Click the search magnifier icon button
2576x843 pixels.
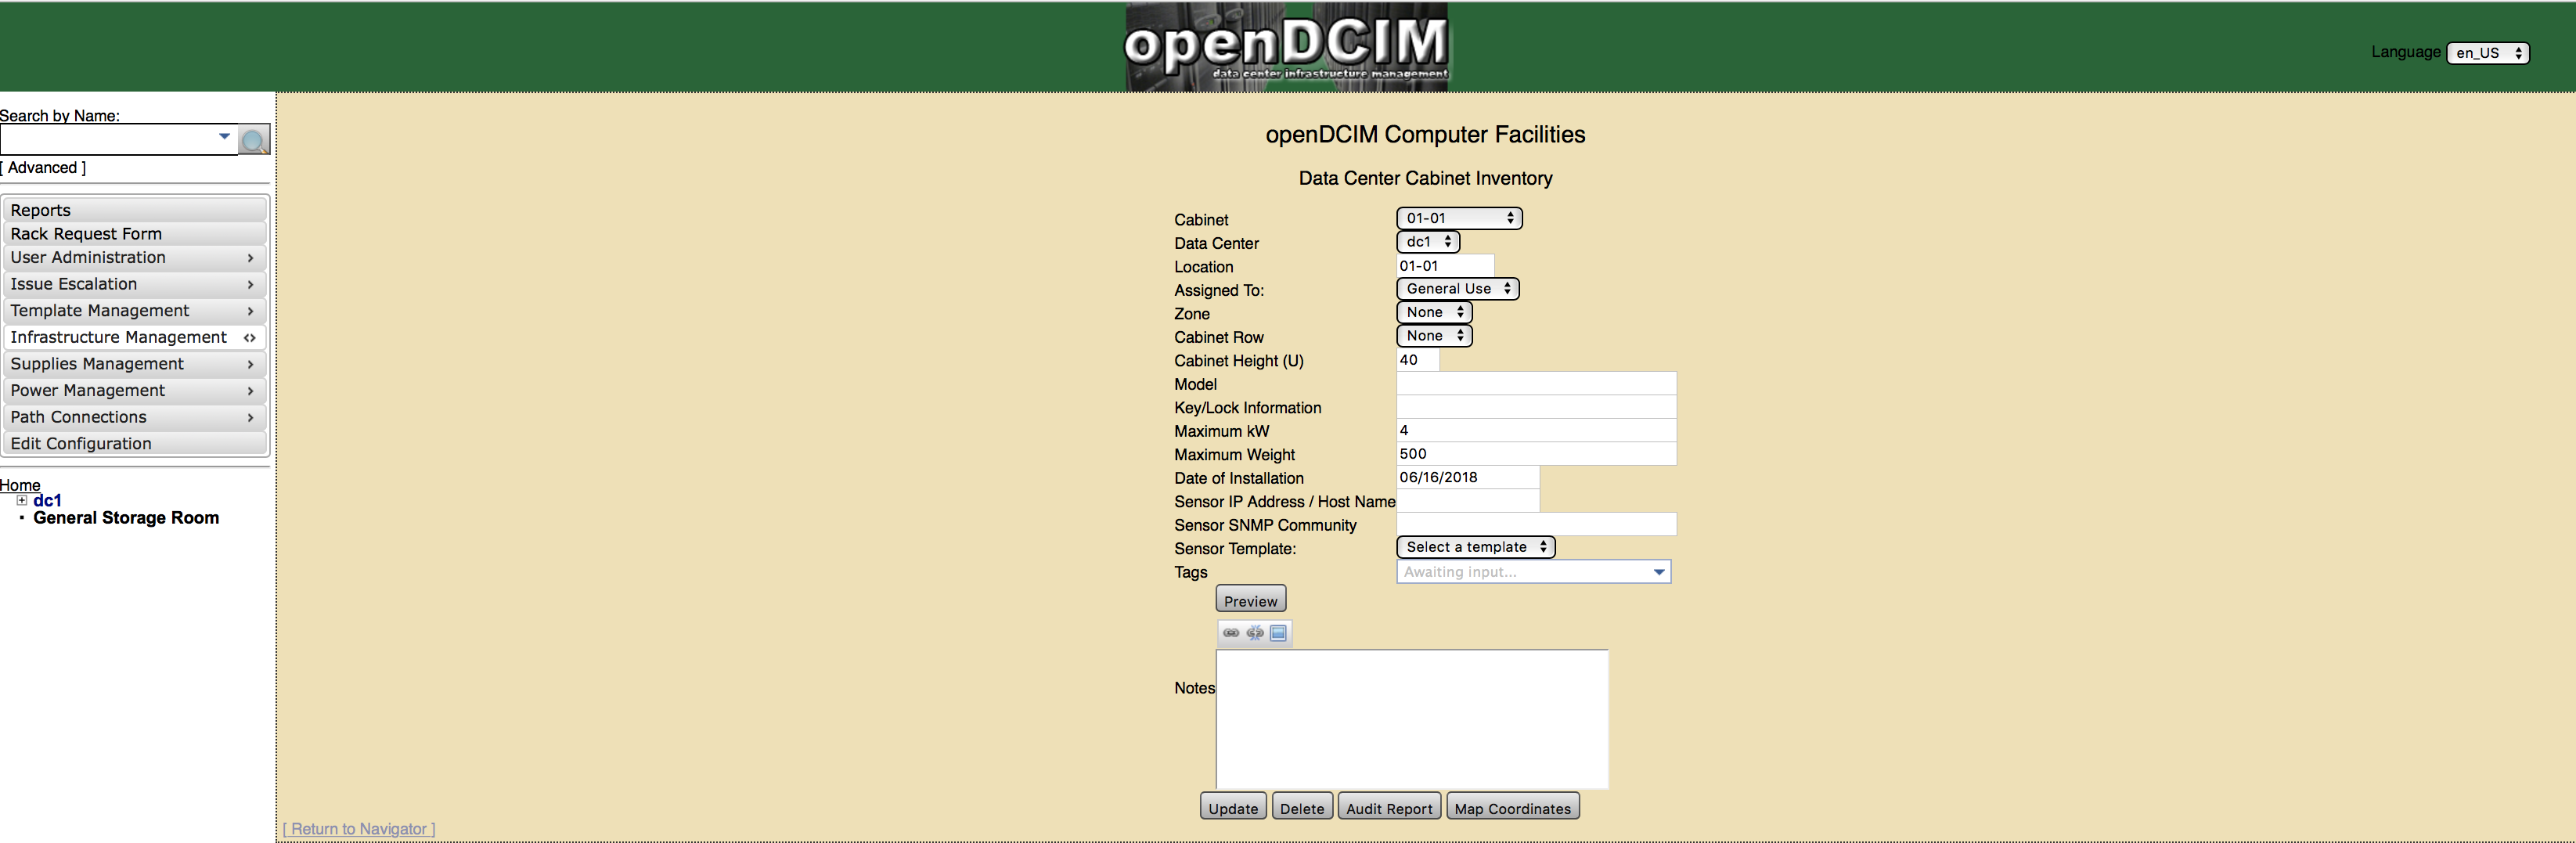(254, 140)
